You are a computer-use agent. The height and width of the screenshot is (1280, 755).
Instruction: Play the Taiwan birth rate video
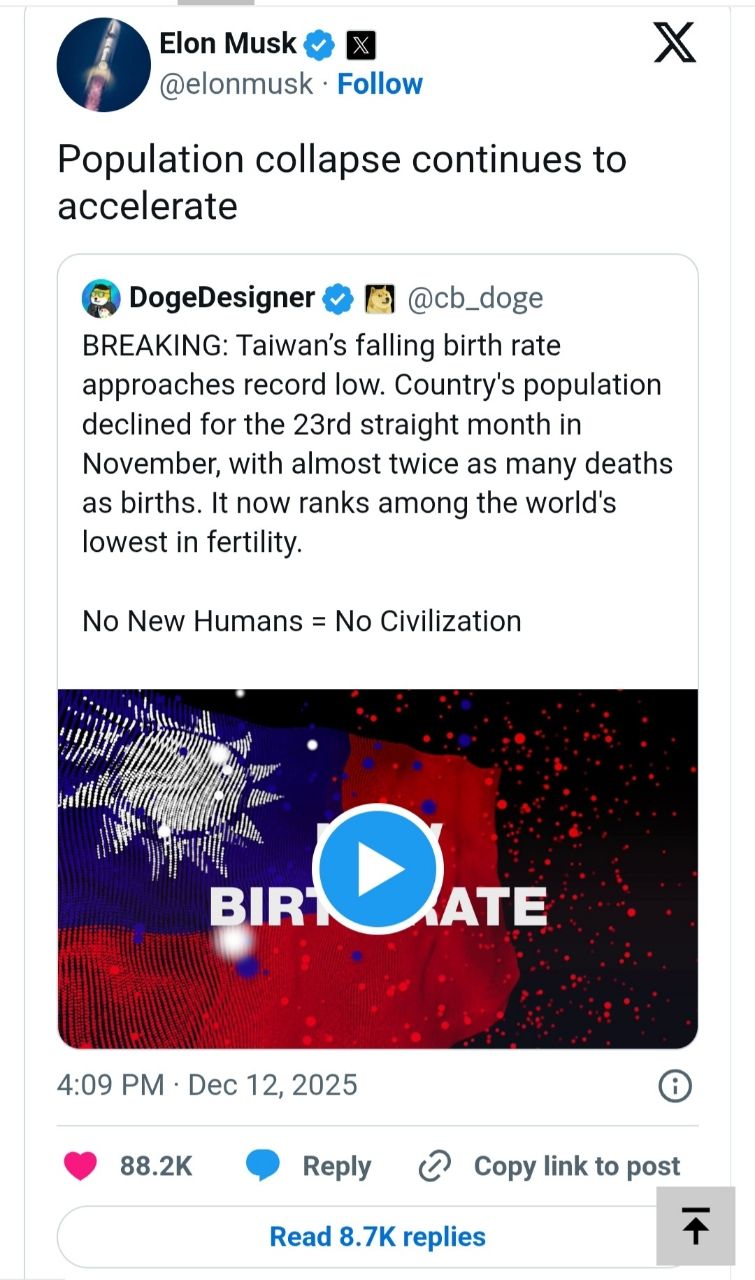377,868
